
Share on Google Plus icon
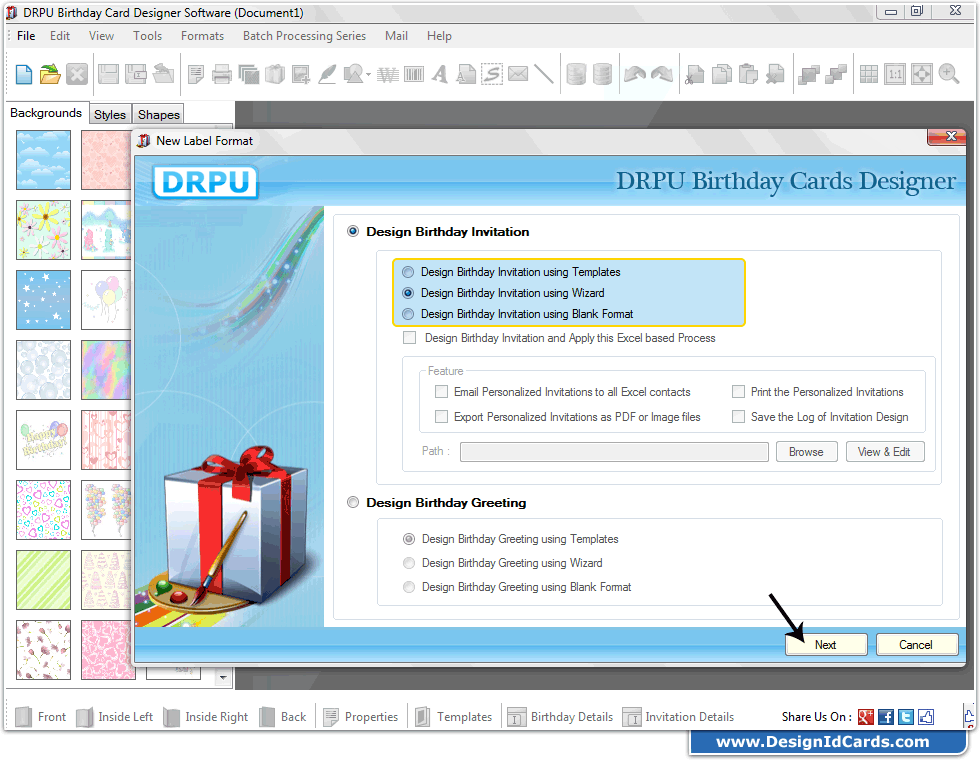pyautogui.click(x=866, y=717)
